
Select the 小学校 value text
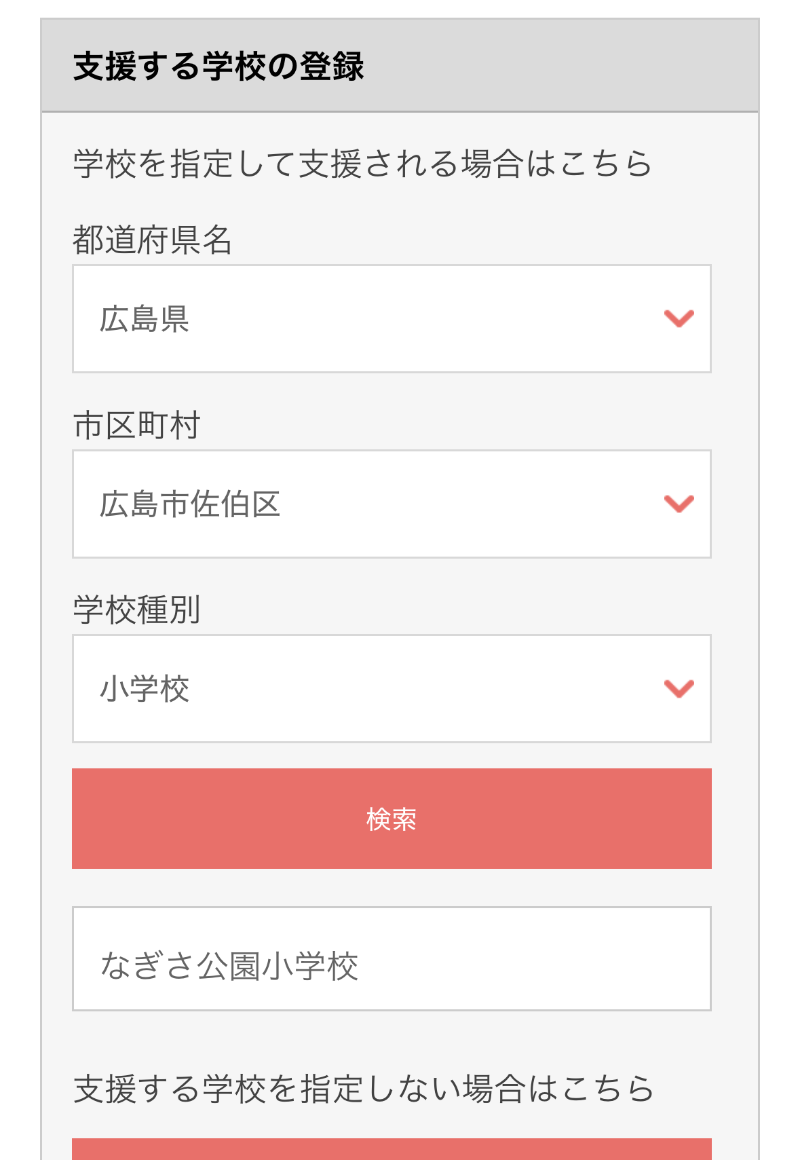pyautogui.click(x=144, y=689)
